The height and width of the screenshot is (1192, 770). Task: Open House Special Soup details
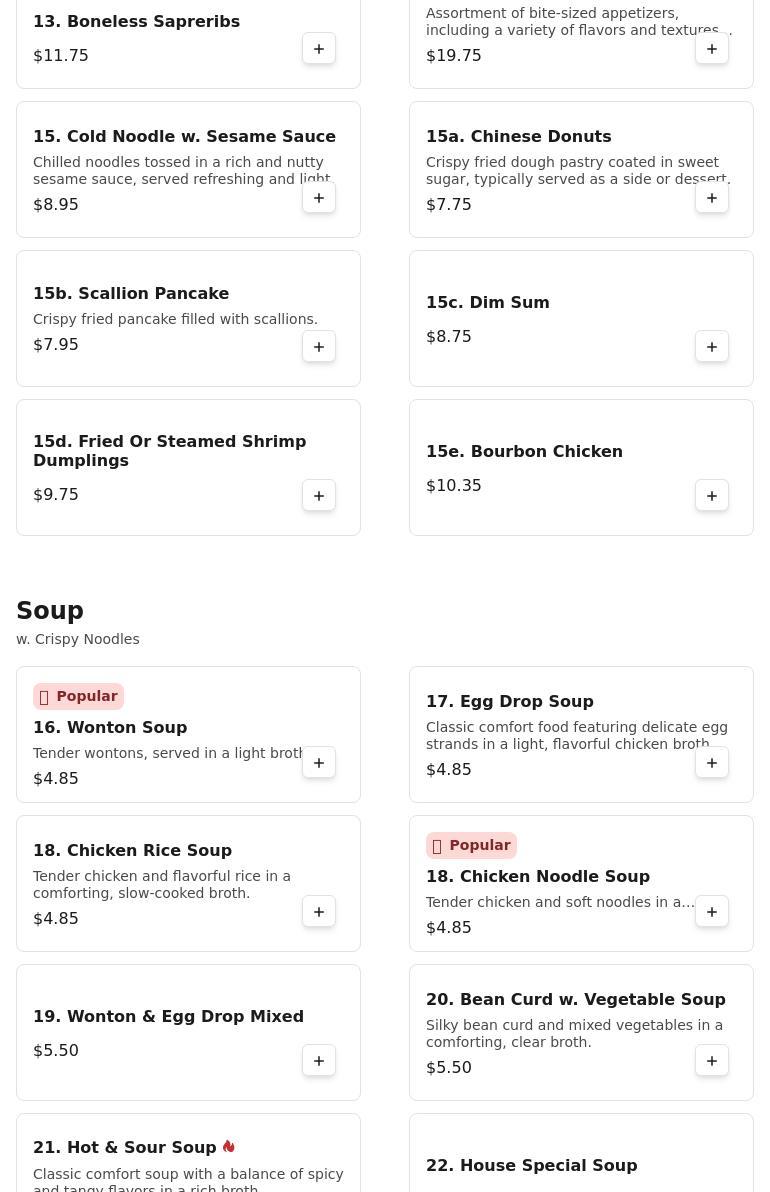point(531,1166)
